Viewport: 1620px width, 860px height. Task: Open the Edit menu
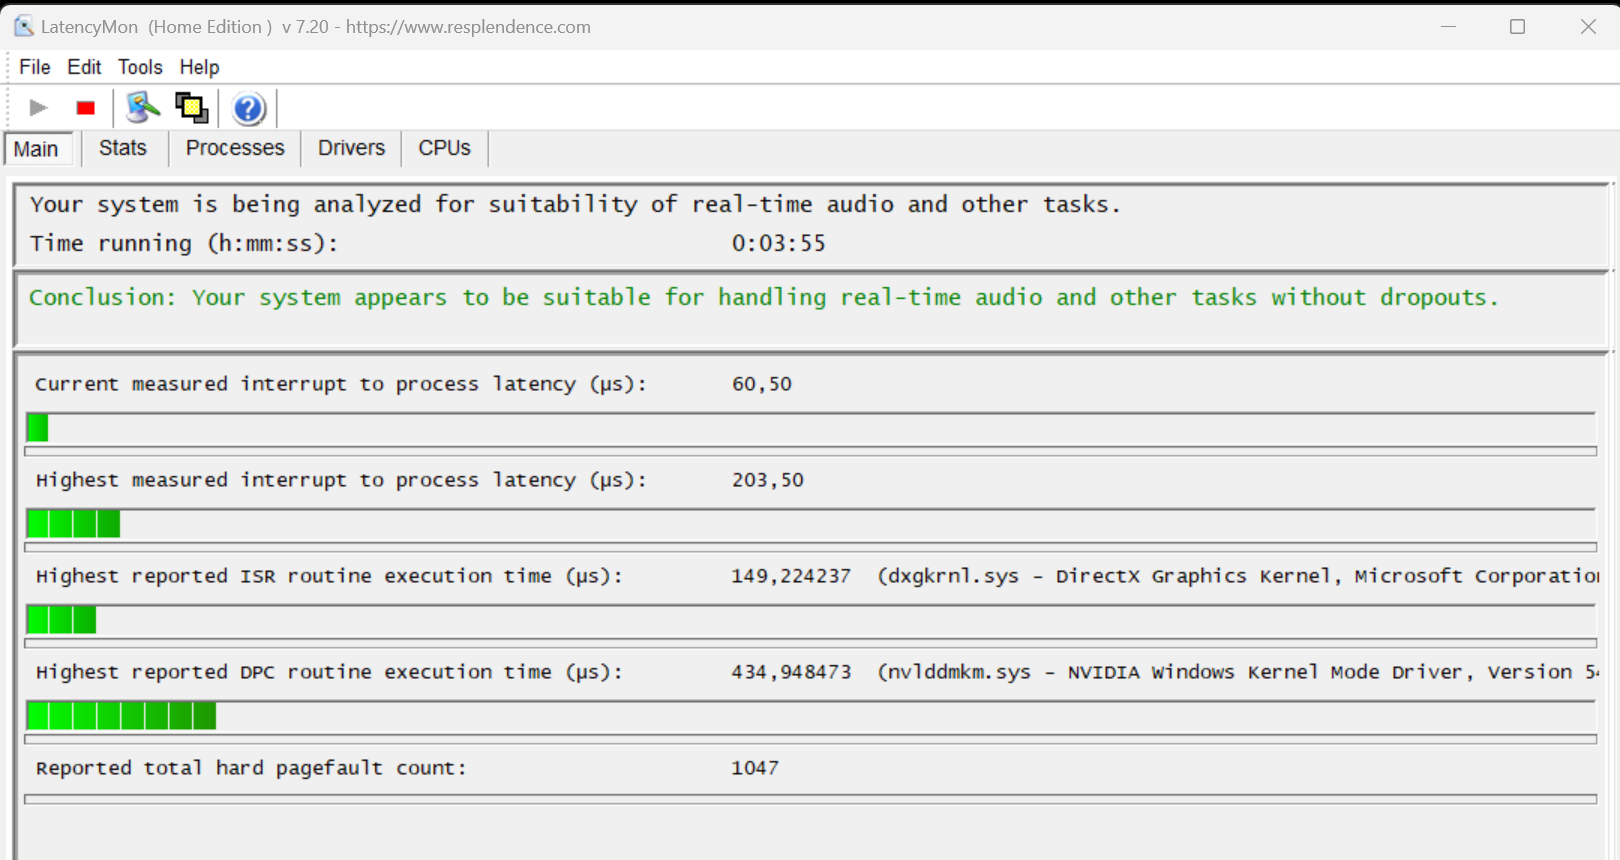(x=84, y=67)
